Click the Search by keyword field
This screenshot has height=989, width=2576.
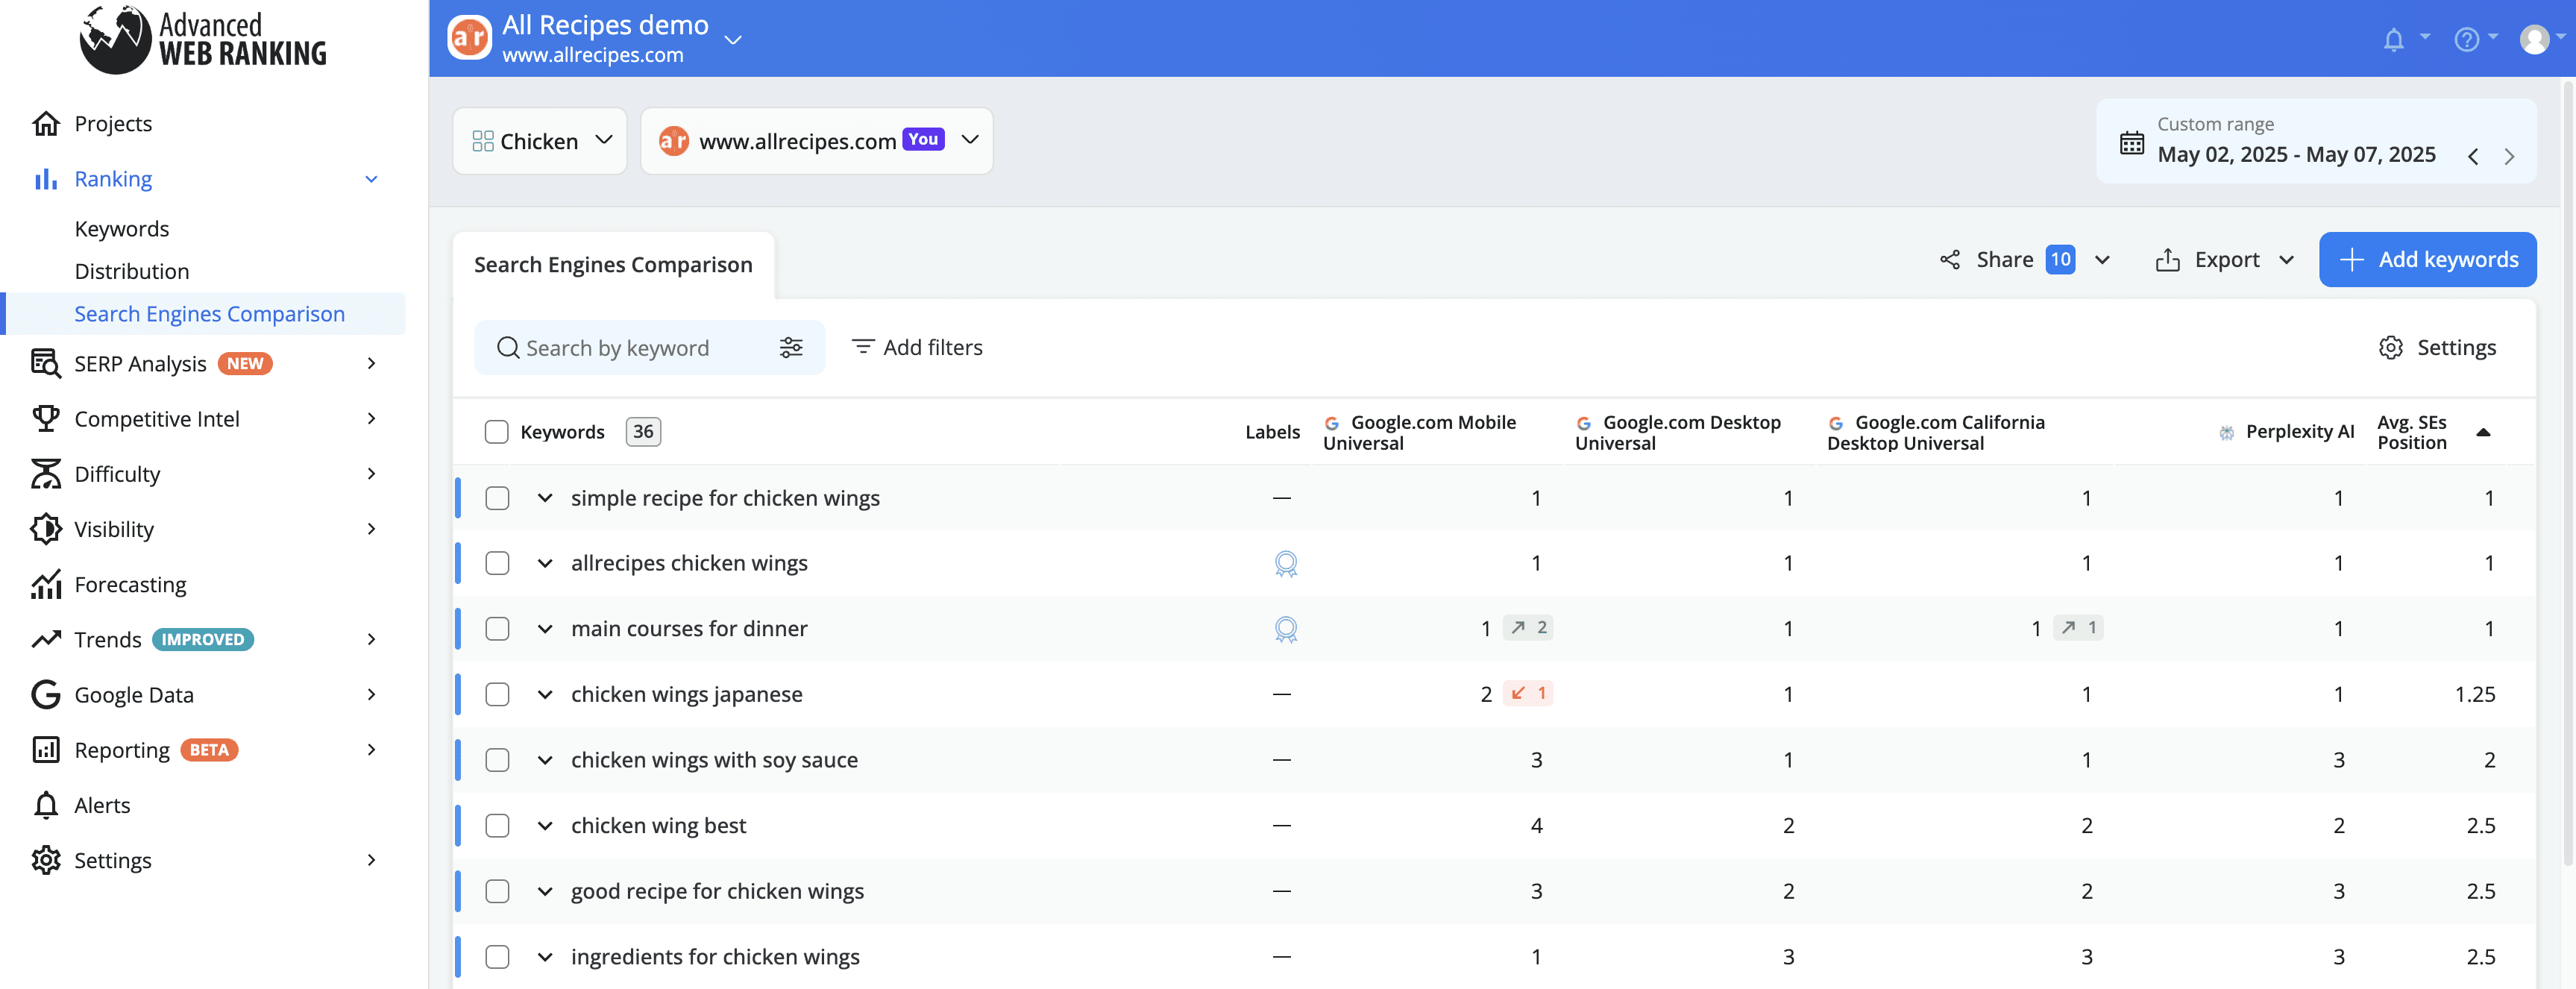(649, 347)
